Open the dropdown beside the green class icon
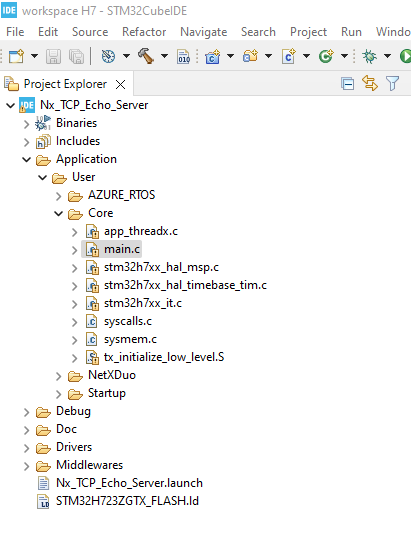Image resolution: width=411 pixels, height=560 pixels. click(344, 56)
